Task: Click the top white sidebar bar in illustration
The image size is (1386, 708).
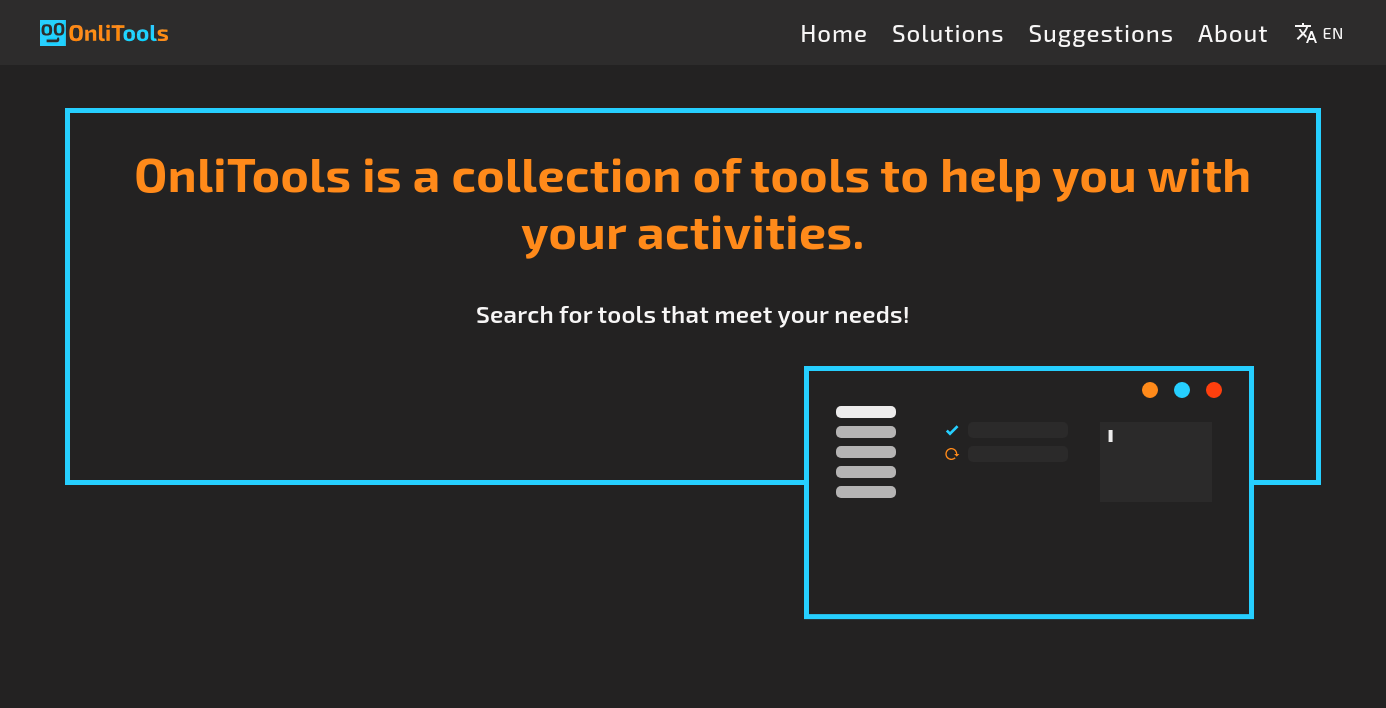Action: click(x=866, y=412)
